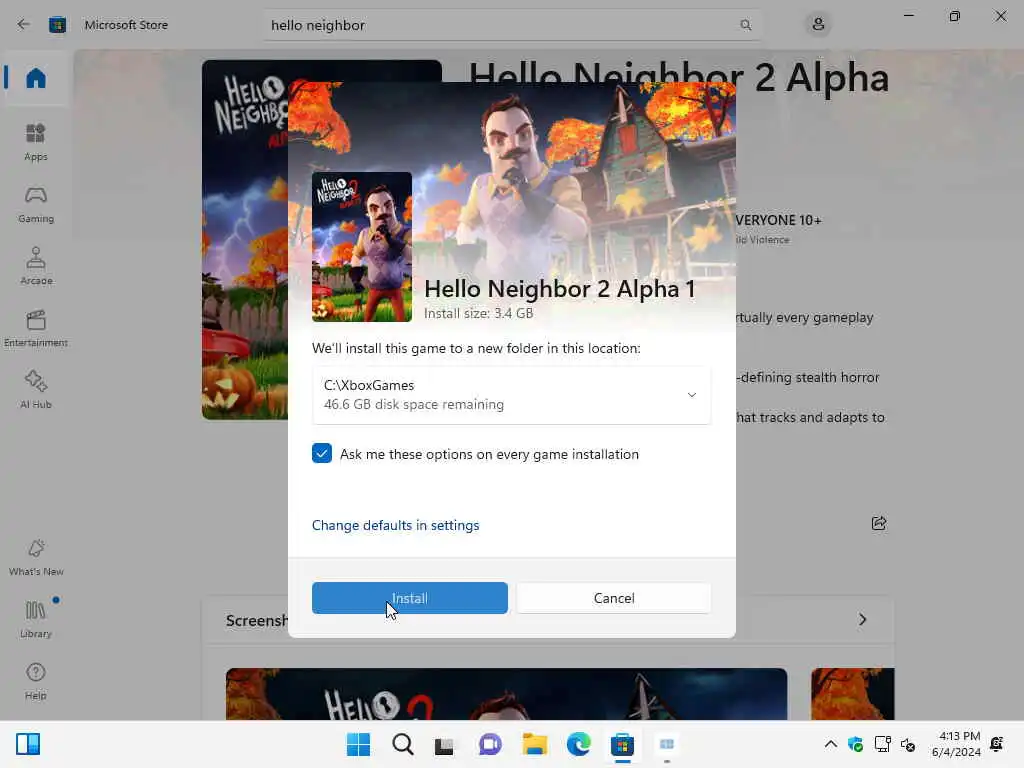Open the user account profile icon
1024x768 pixels.
tap(818, 25)
